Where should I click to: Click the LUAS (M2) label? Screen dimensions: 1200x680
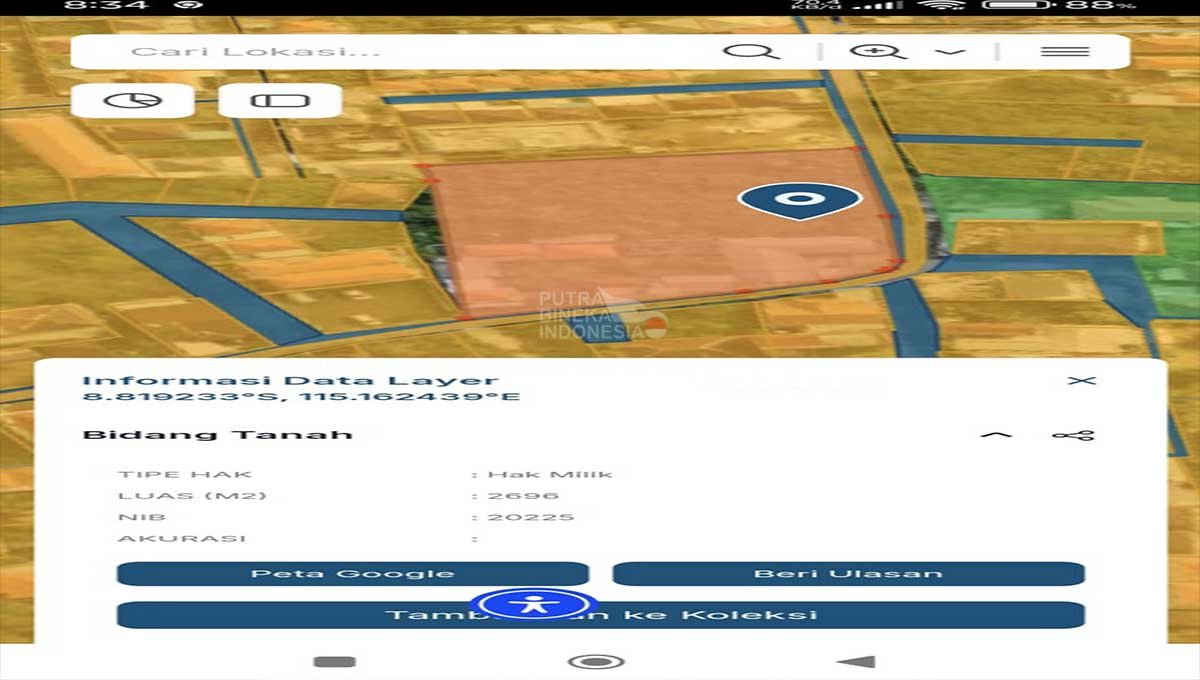pos(192,496)
